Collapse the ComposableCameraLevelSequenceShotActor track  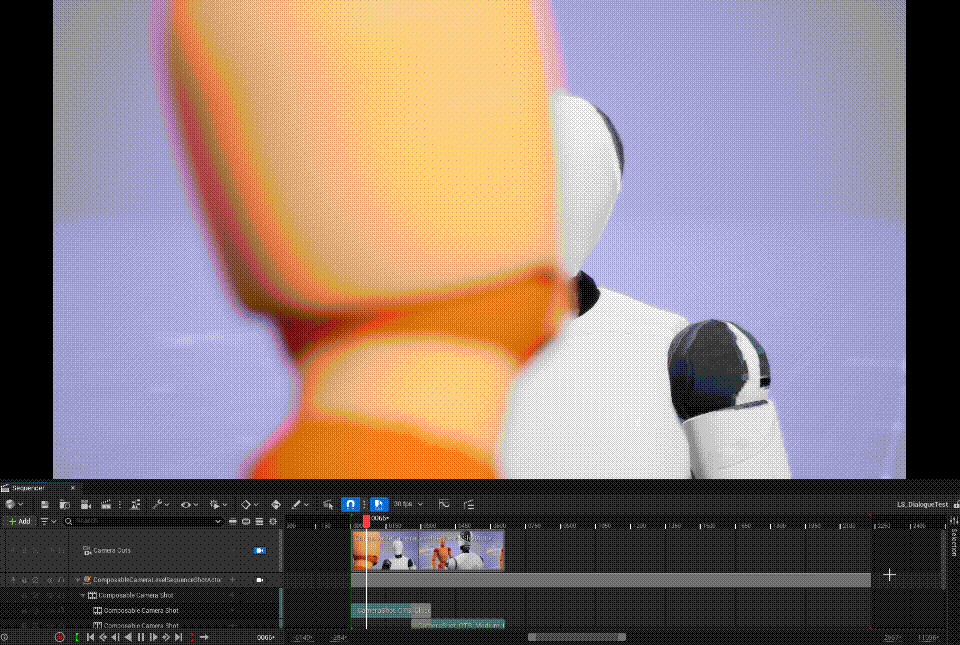pos(78,580)
